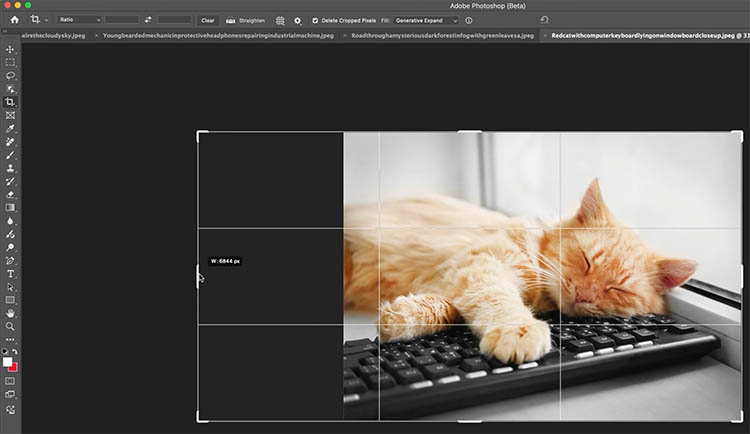The width and height of the screenshot is (750, 434).
Task: Change the screen mode
Action: coord(10,395)
